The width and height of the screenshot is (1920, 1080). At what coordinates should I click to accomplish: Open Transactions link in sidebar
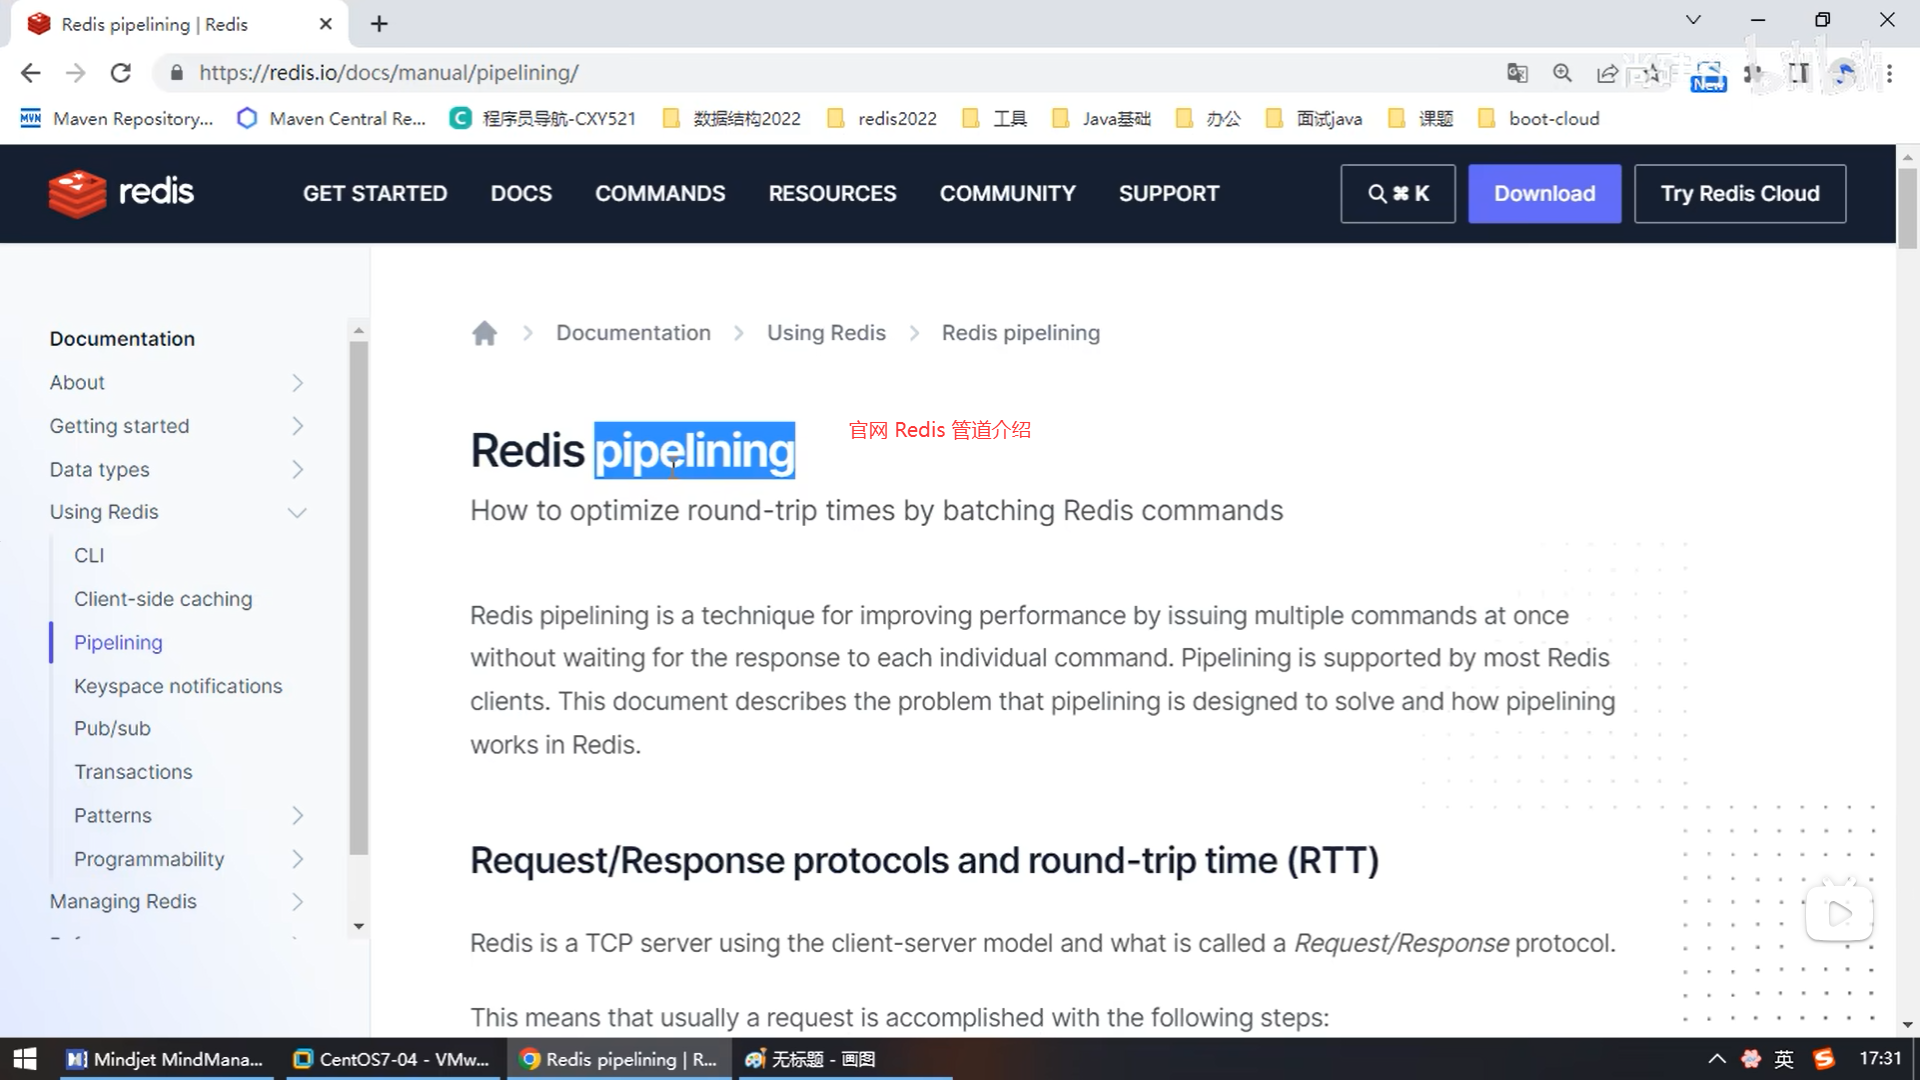click(x=133, y=772)
